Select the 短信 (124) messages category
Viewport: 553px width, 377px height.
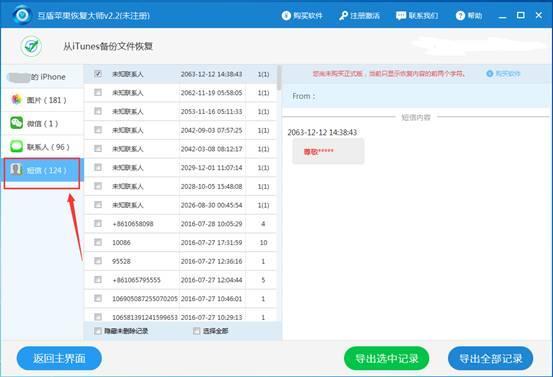pyautogui.click(x=42, y=170)
